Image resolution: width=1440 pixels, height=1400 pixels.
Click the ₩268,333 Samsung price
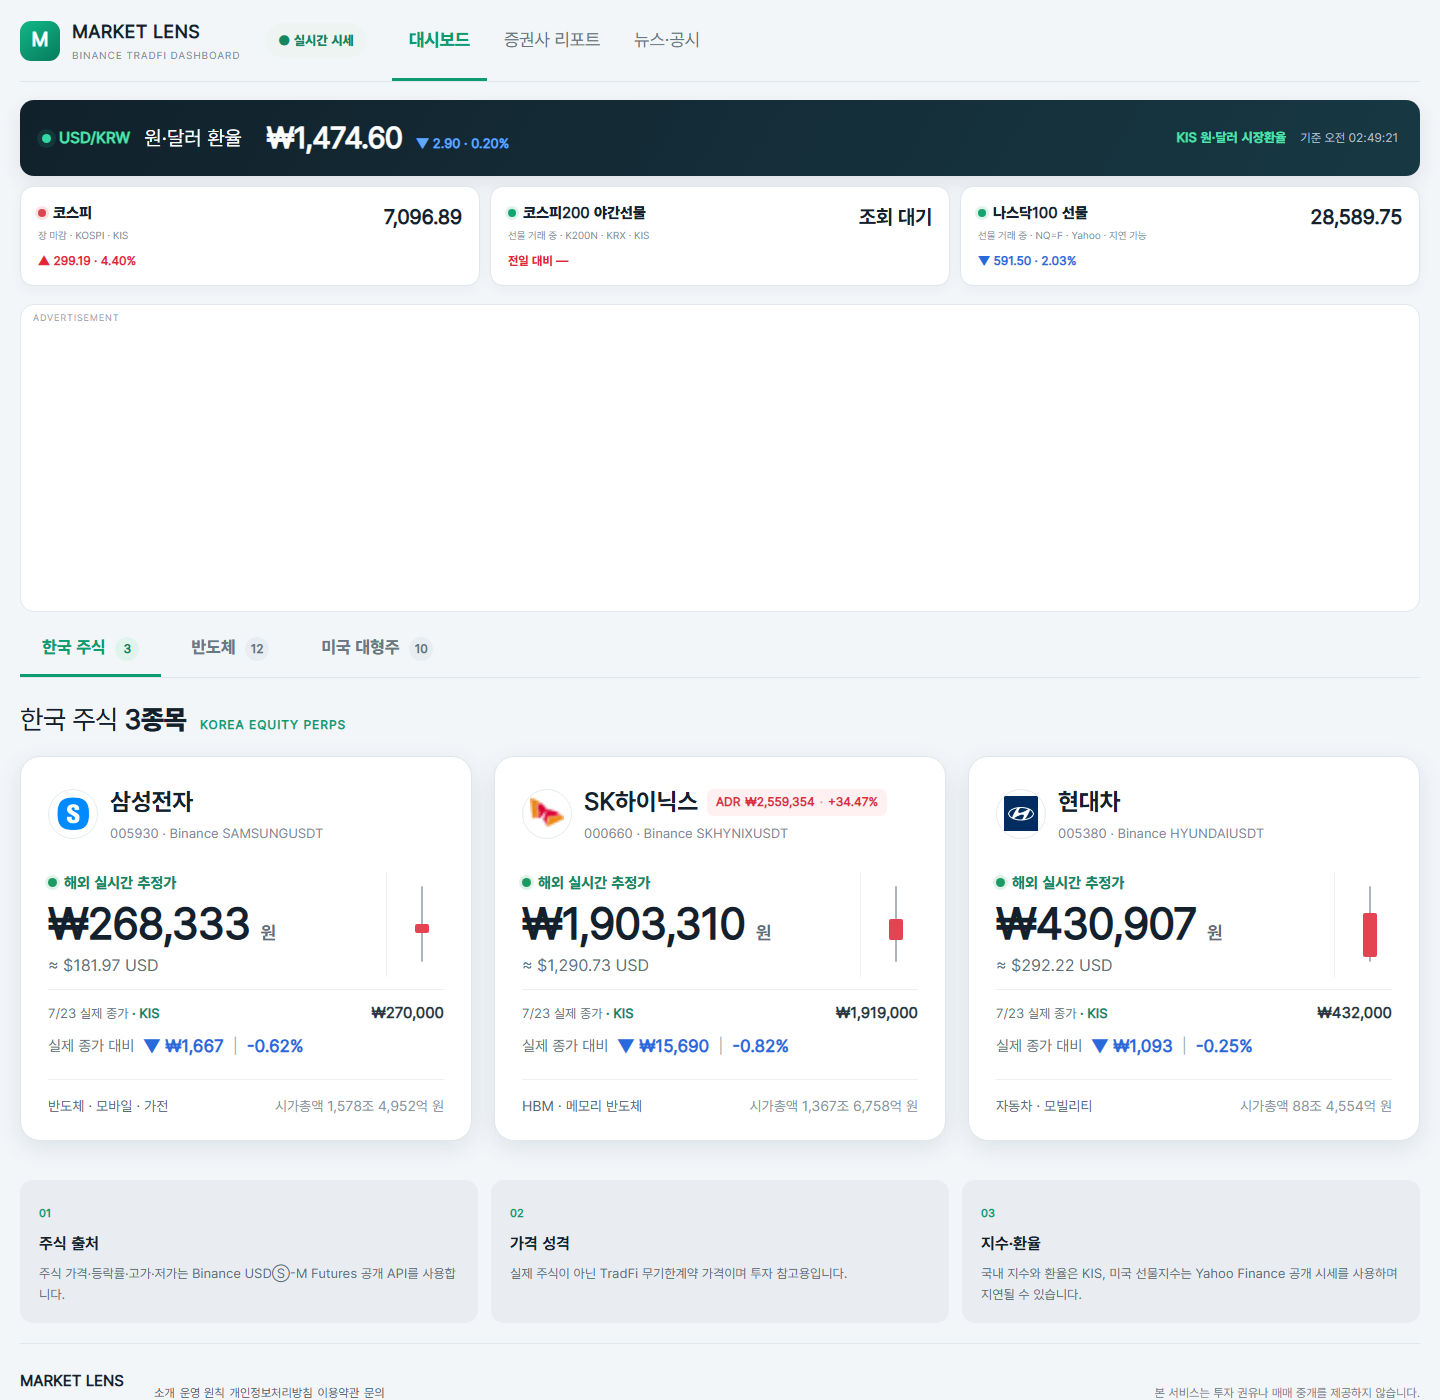[149, 924]
